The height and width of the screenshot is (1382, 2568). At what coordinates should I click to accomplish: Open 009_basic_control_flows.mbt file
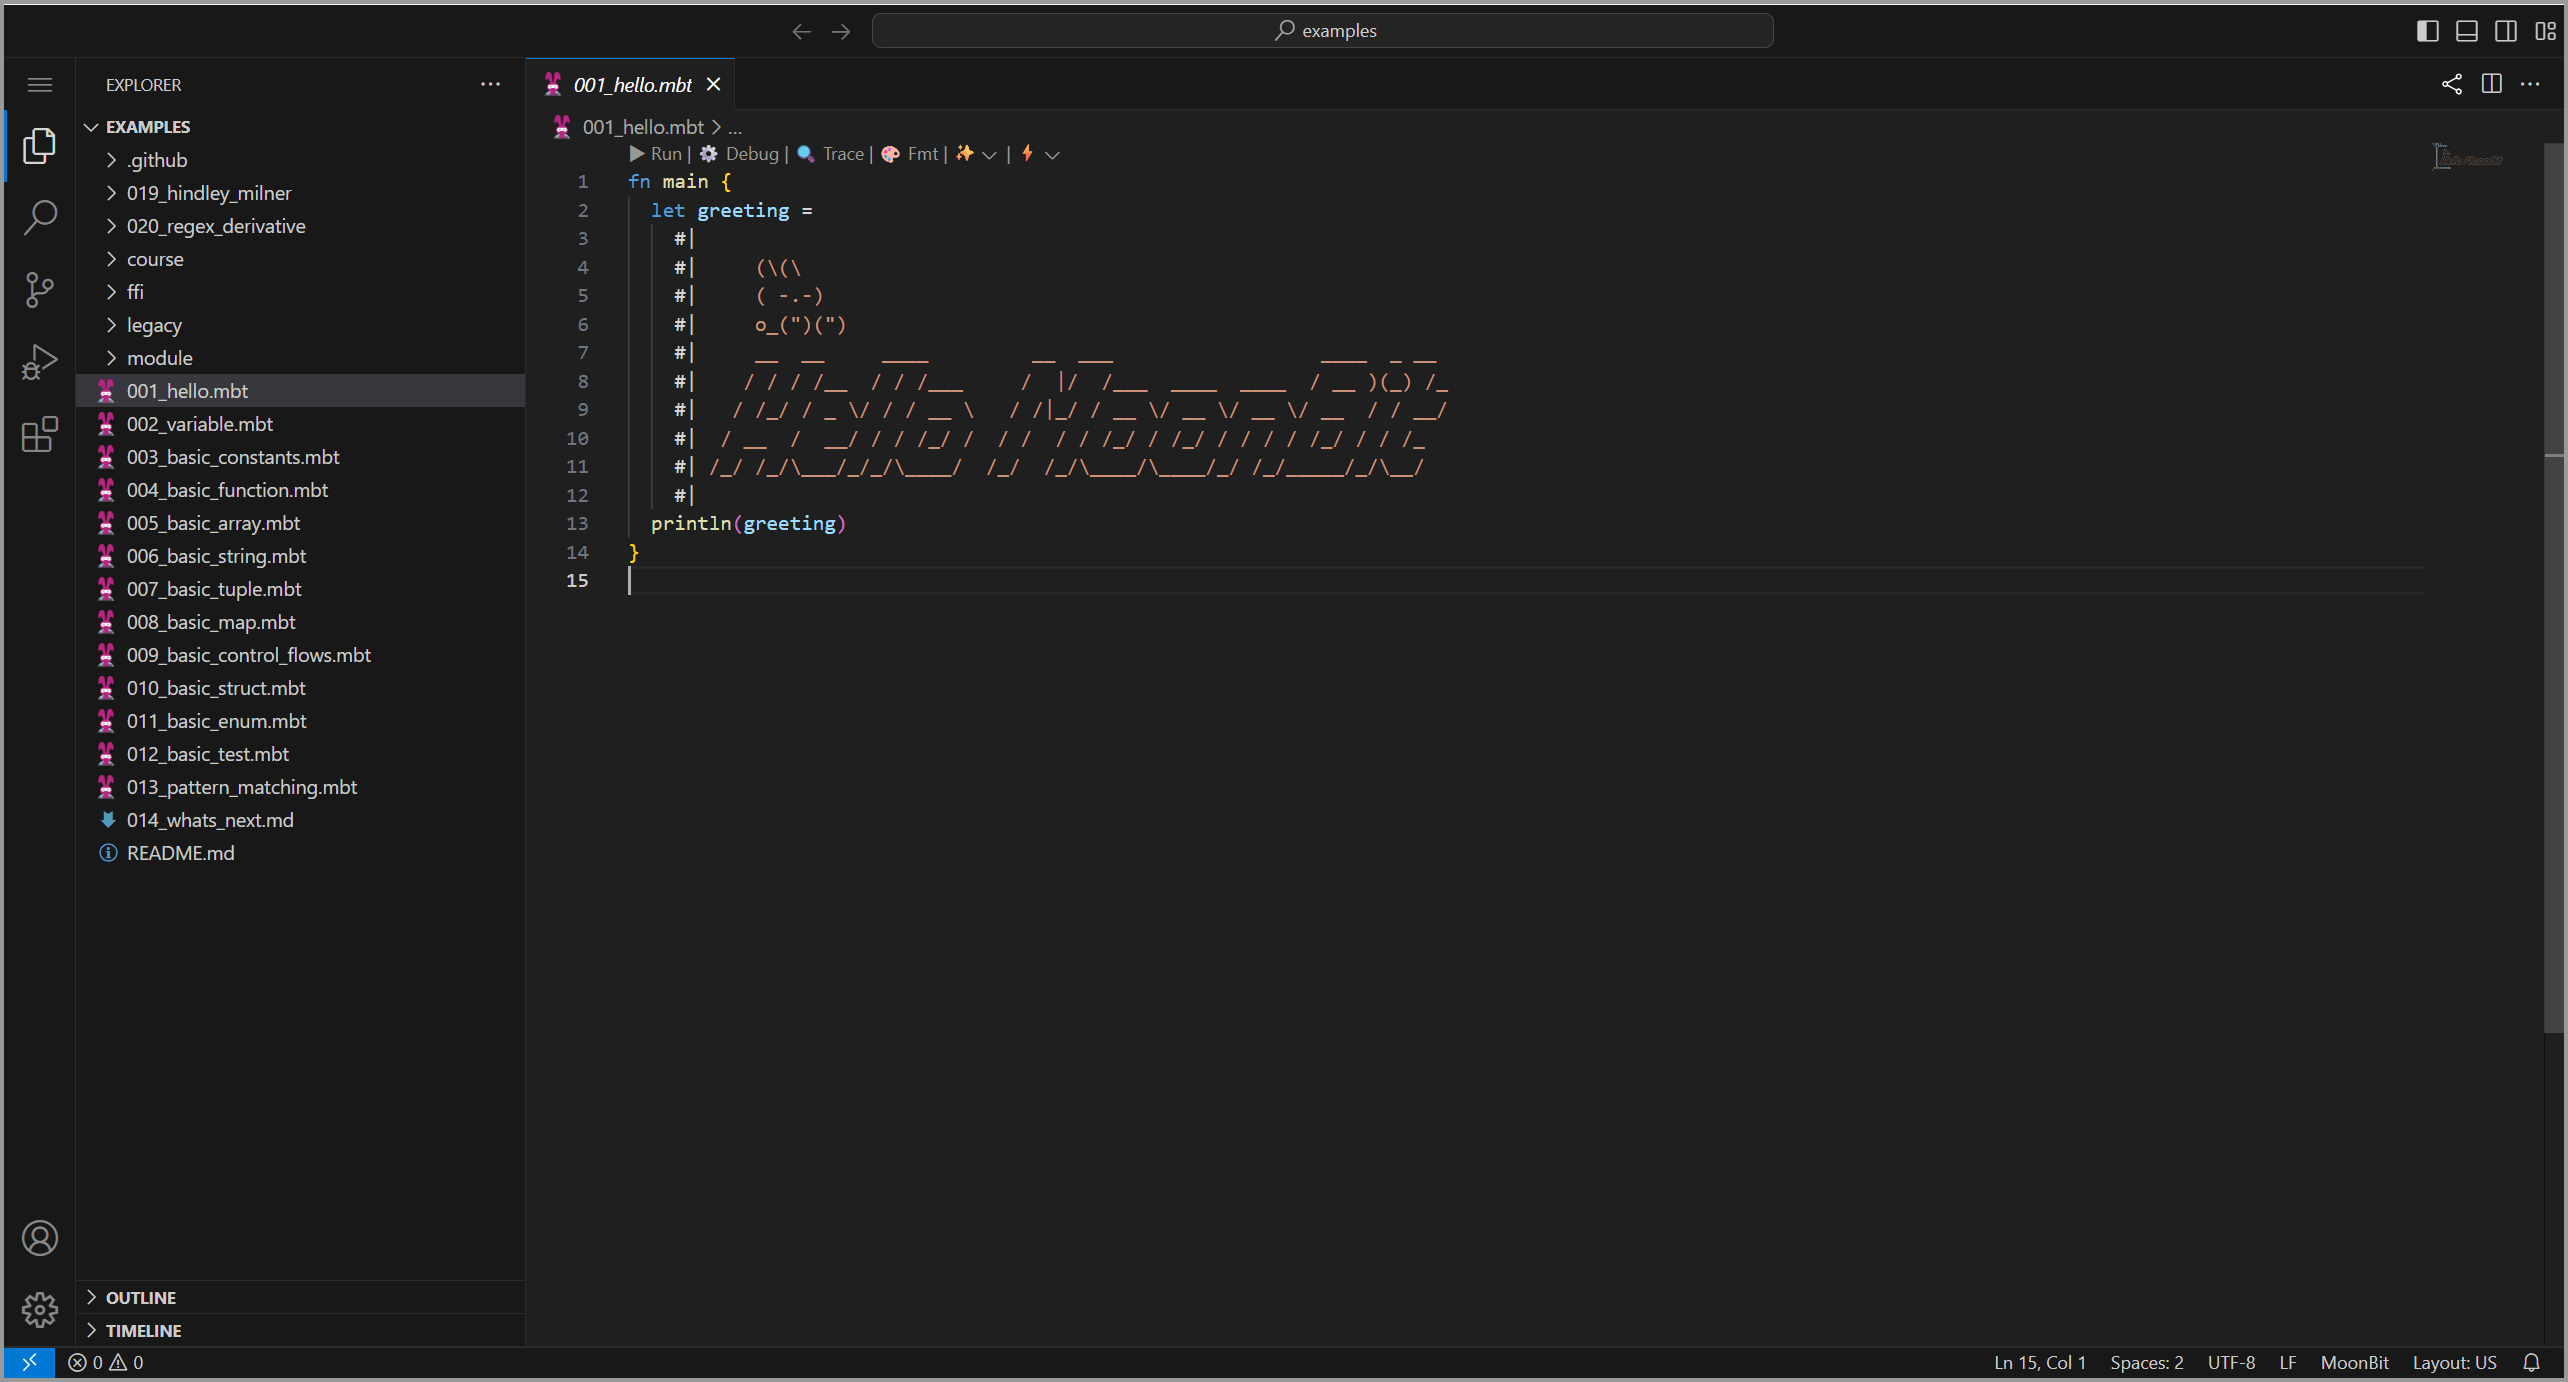pyautogui.click(x=300, y=655)
